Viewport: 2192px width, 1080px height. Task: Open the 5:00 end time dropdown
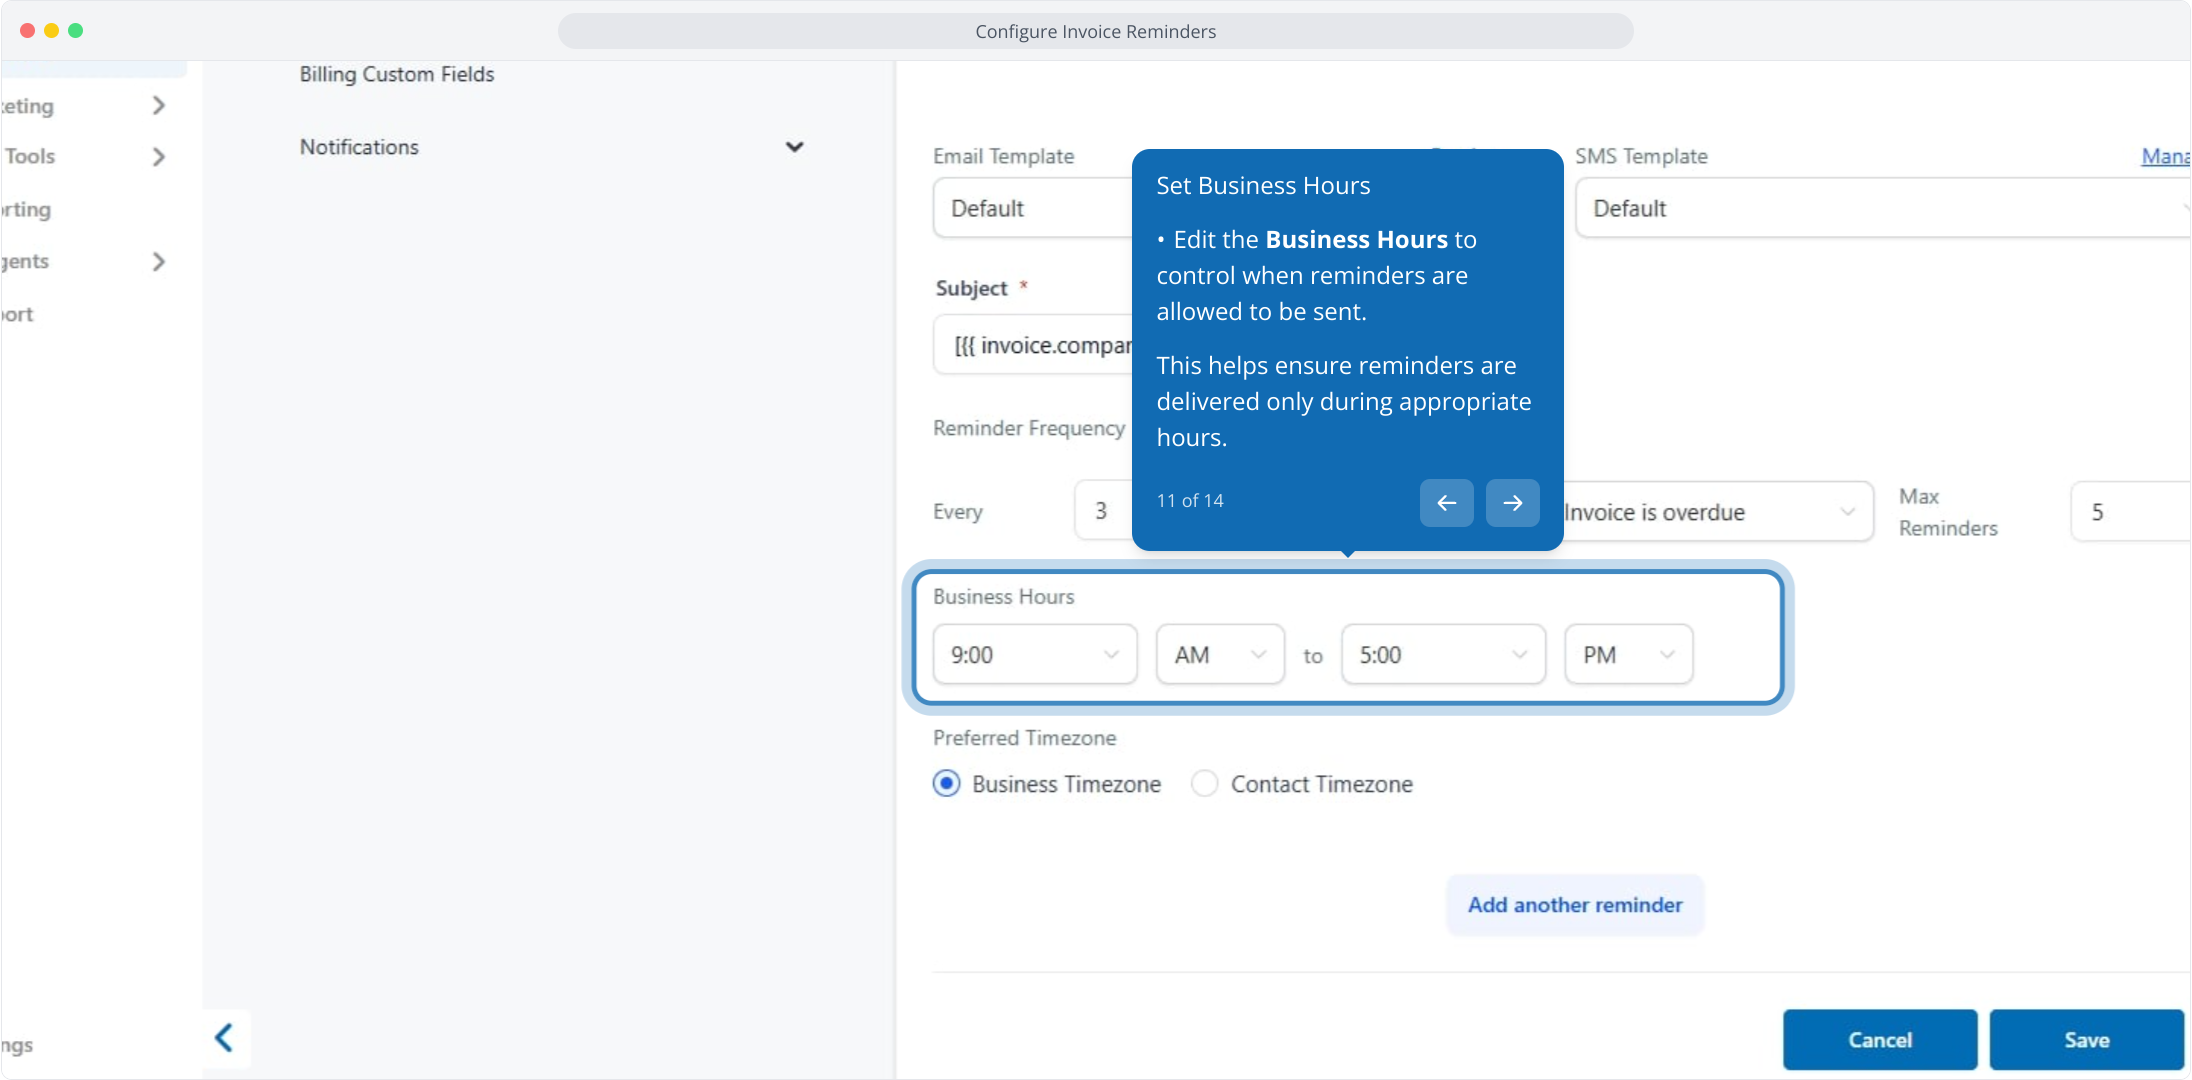pyautogui.click(x=1442, y=655)
